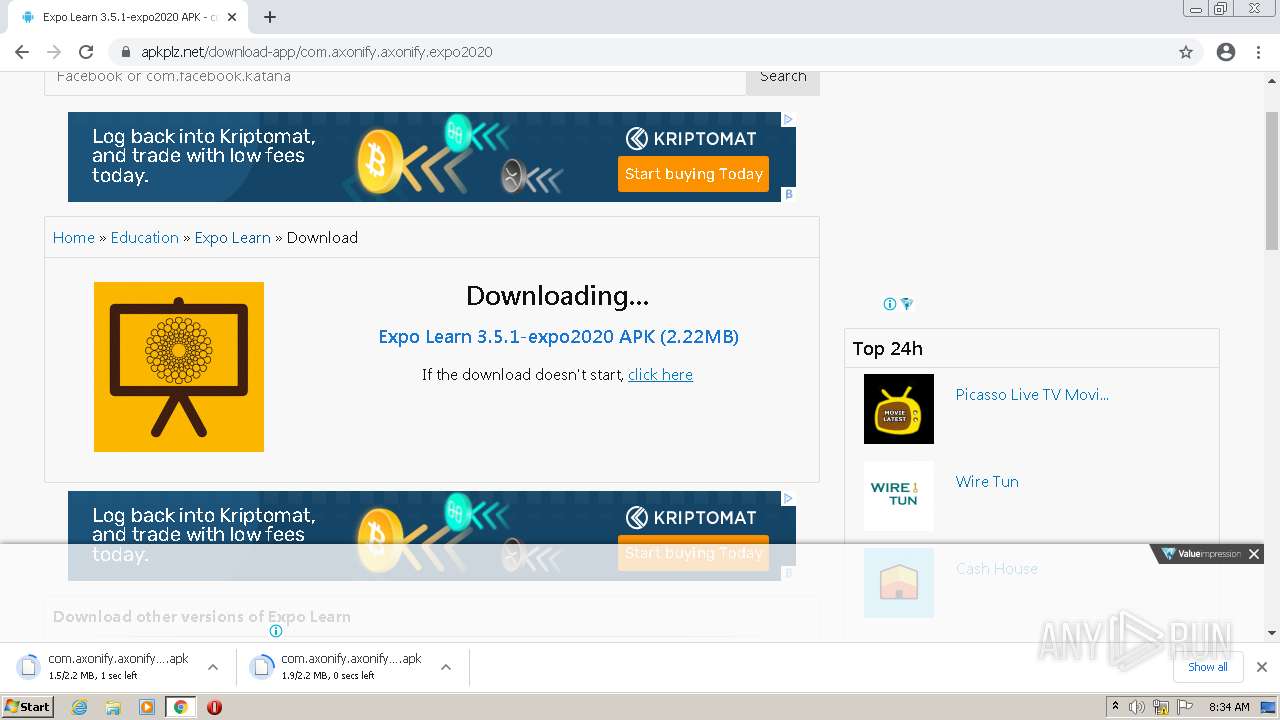Close the Valueimpression overlay ad

(x=1254, y=554)
